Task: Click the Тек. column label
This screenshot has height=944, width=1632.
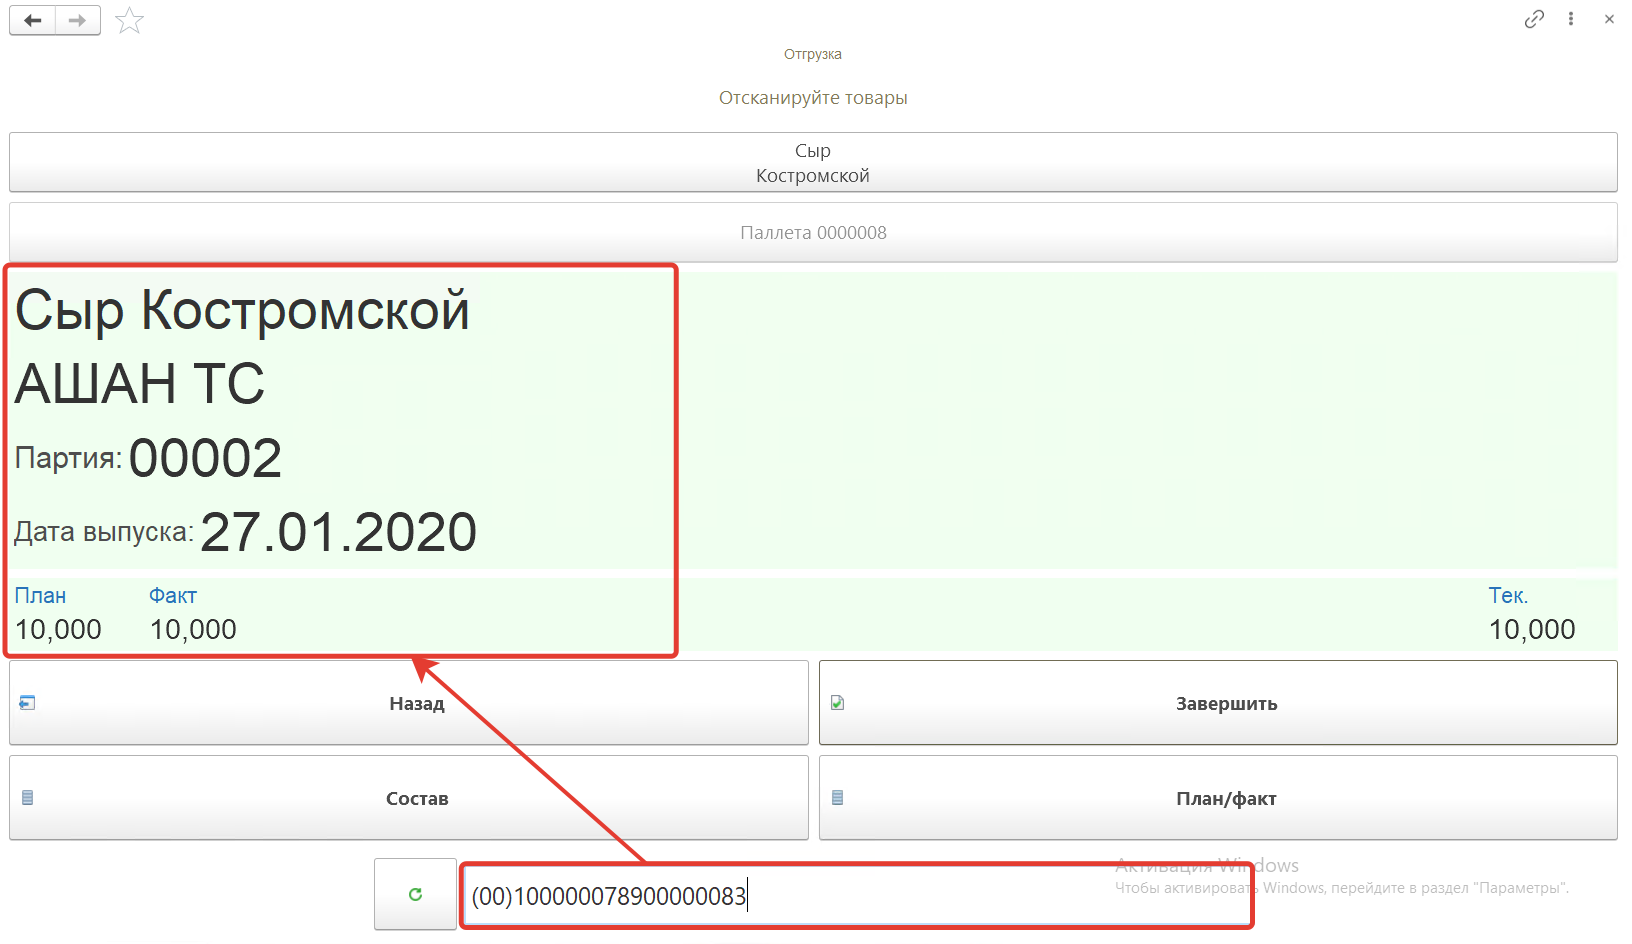Action: point(1507,596)
